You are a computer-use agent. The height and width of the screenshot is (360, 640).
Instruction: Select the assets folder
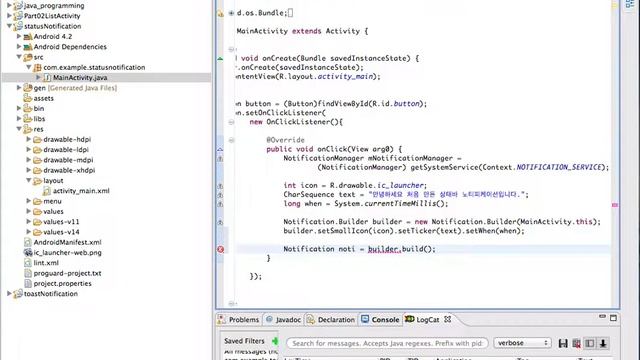[43, 98]
